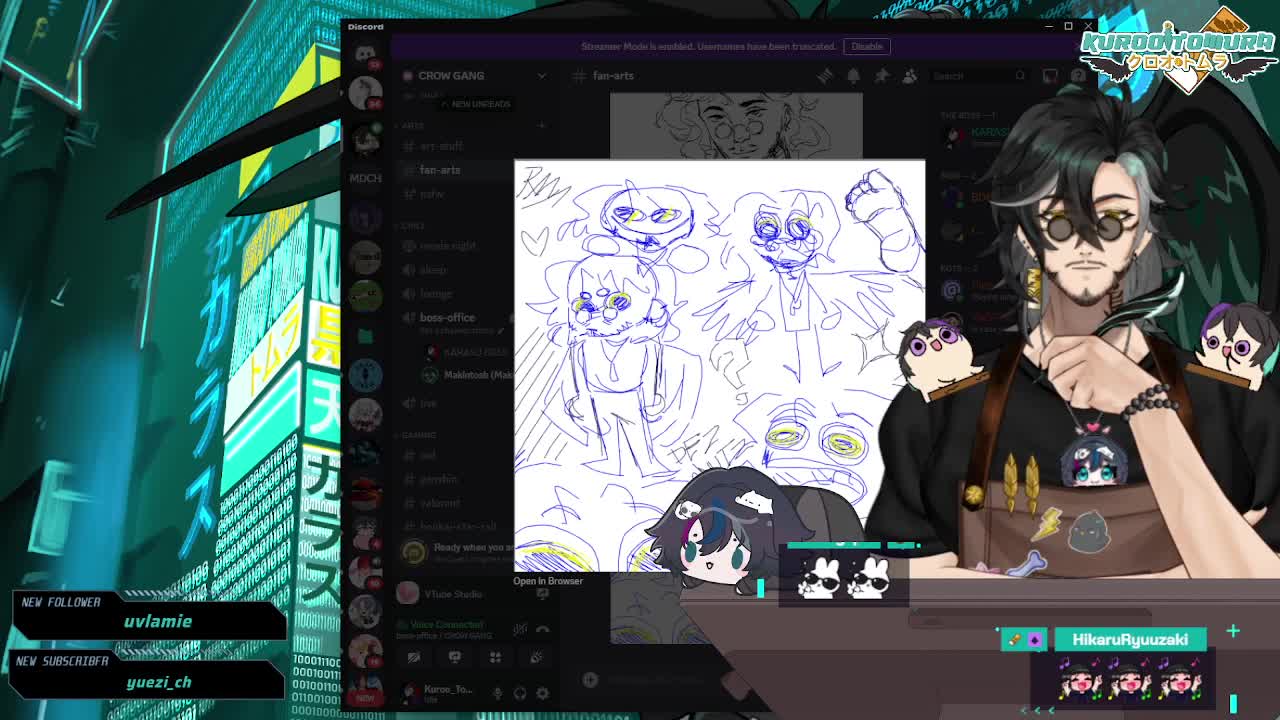This screenshot has width=1280, height=720.
Task: Open soundboard icon
Action: pyautogui.click(x=536, y=657)
